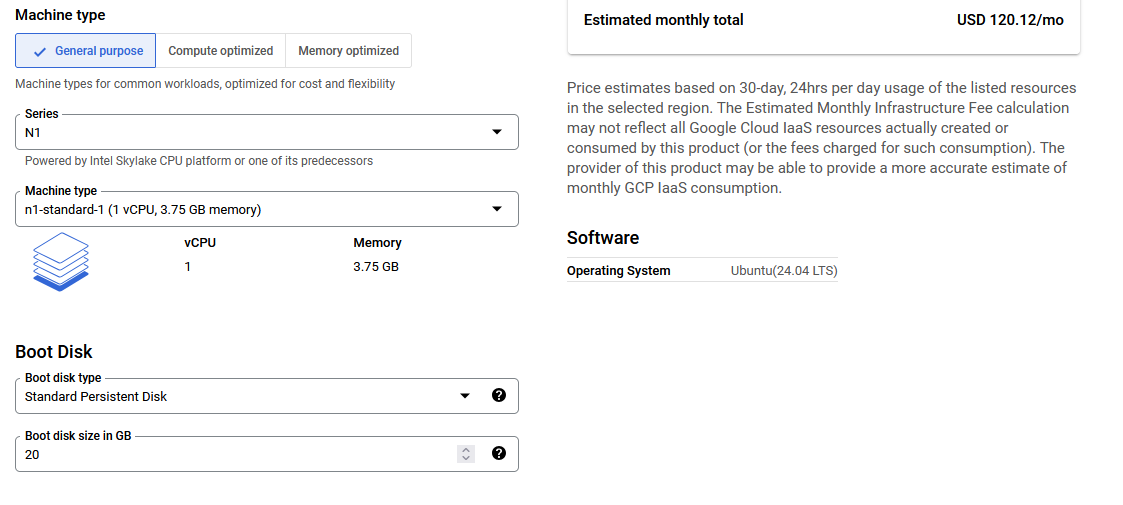This screenshot has height=505, width=1123.
Task: Click help icon for Boot disk type
Action: coord(499,395)
